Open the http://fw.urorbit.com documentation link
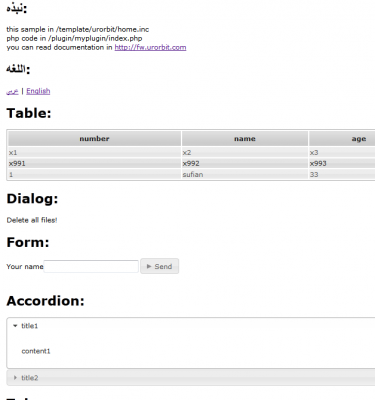 [150, 47]
